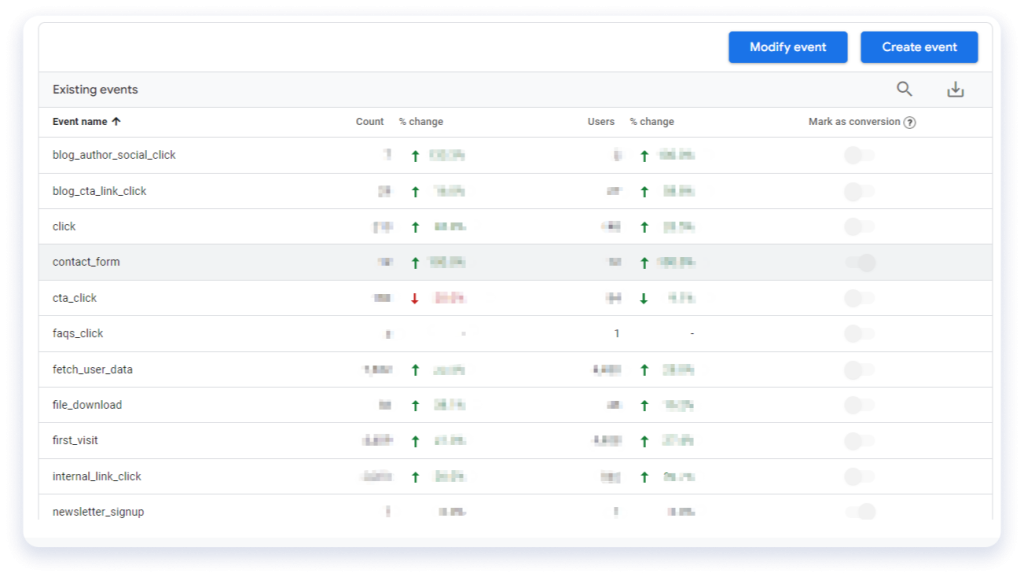Click the Modify event button

788,47
